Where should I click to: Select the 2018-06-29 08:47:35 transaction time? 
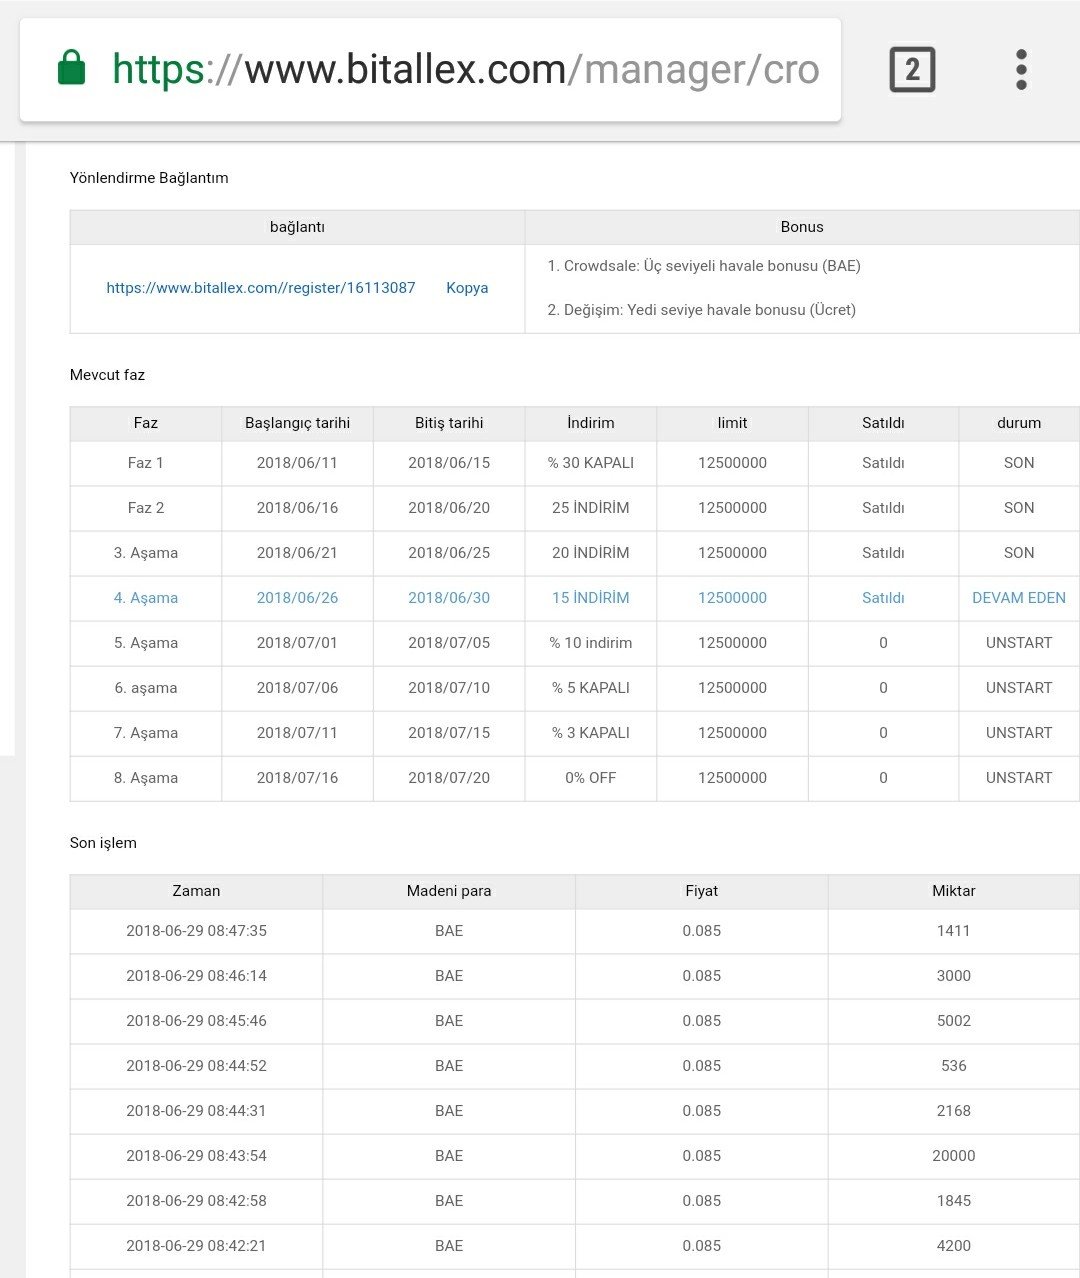pyautogui.click(x=196, y=931)
